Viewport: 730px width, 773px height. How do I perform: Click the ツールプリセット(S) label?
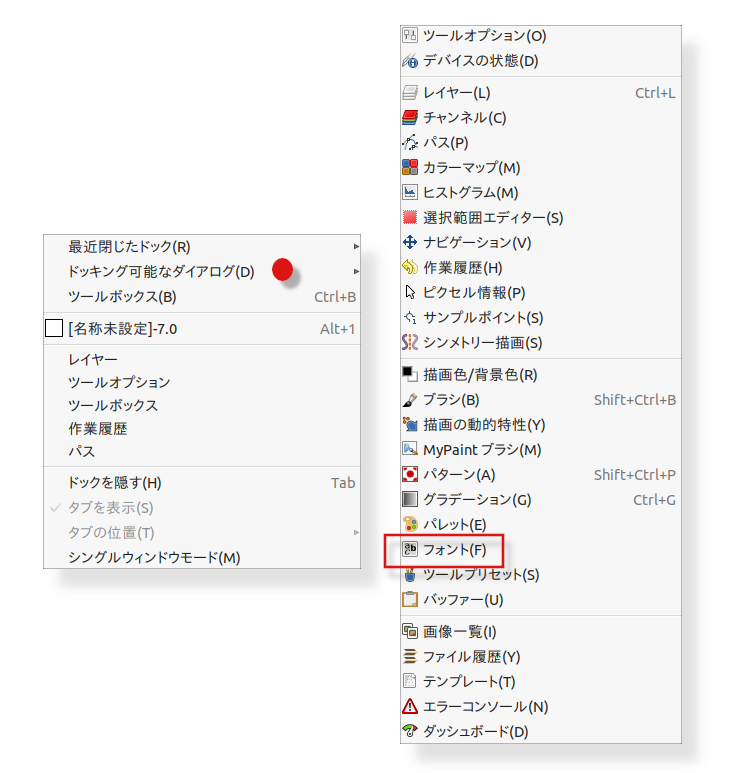[x=481, y=574]
